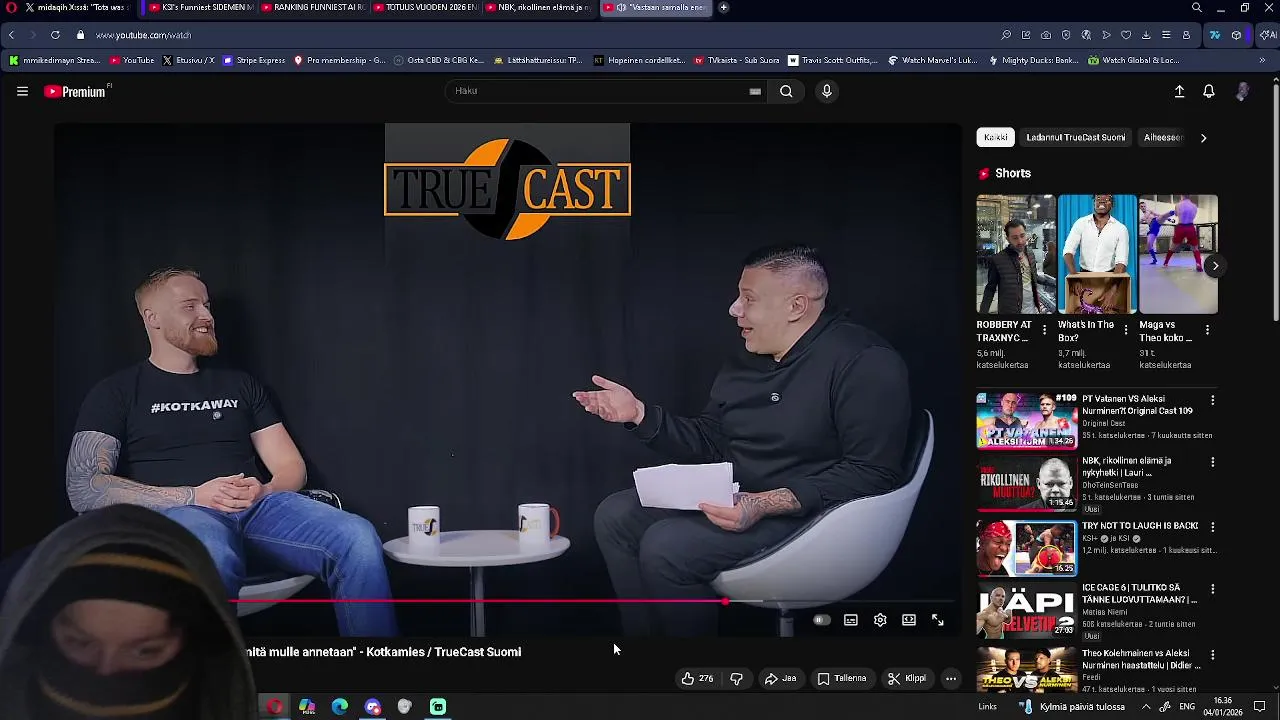The image size is (1280, 720).
Task: Open options for PT Vatanen VS Aleksi video
Action: 1212,400
